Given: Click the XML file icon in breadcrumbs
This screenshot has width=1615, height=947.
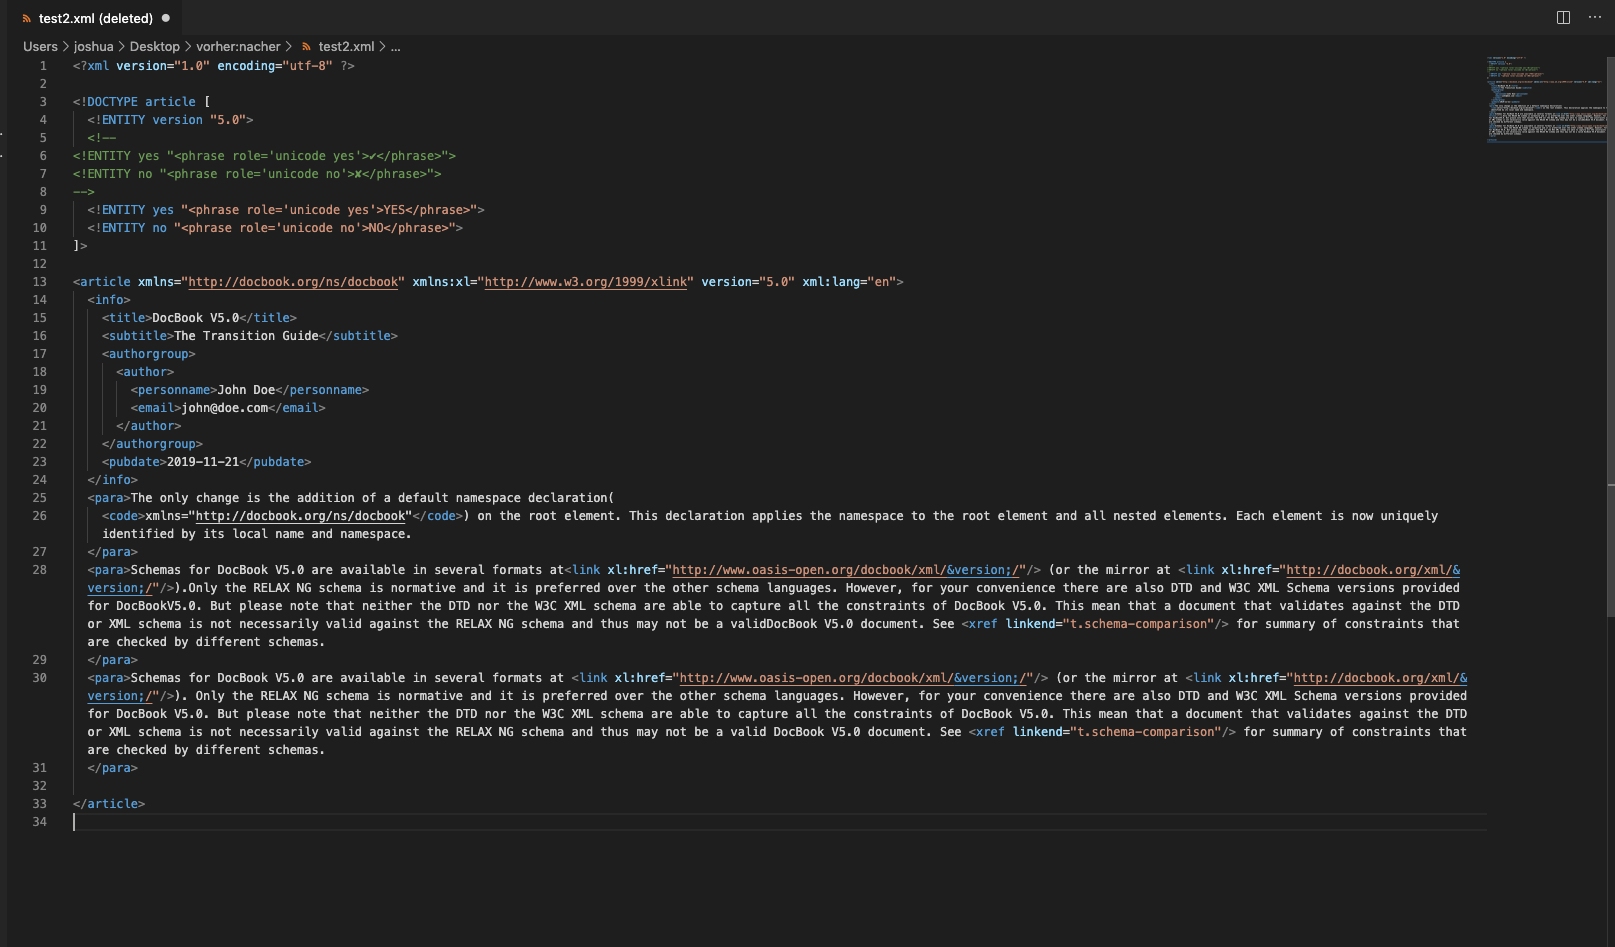Looking at the screenshot, I should 306,47.
